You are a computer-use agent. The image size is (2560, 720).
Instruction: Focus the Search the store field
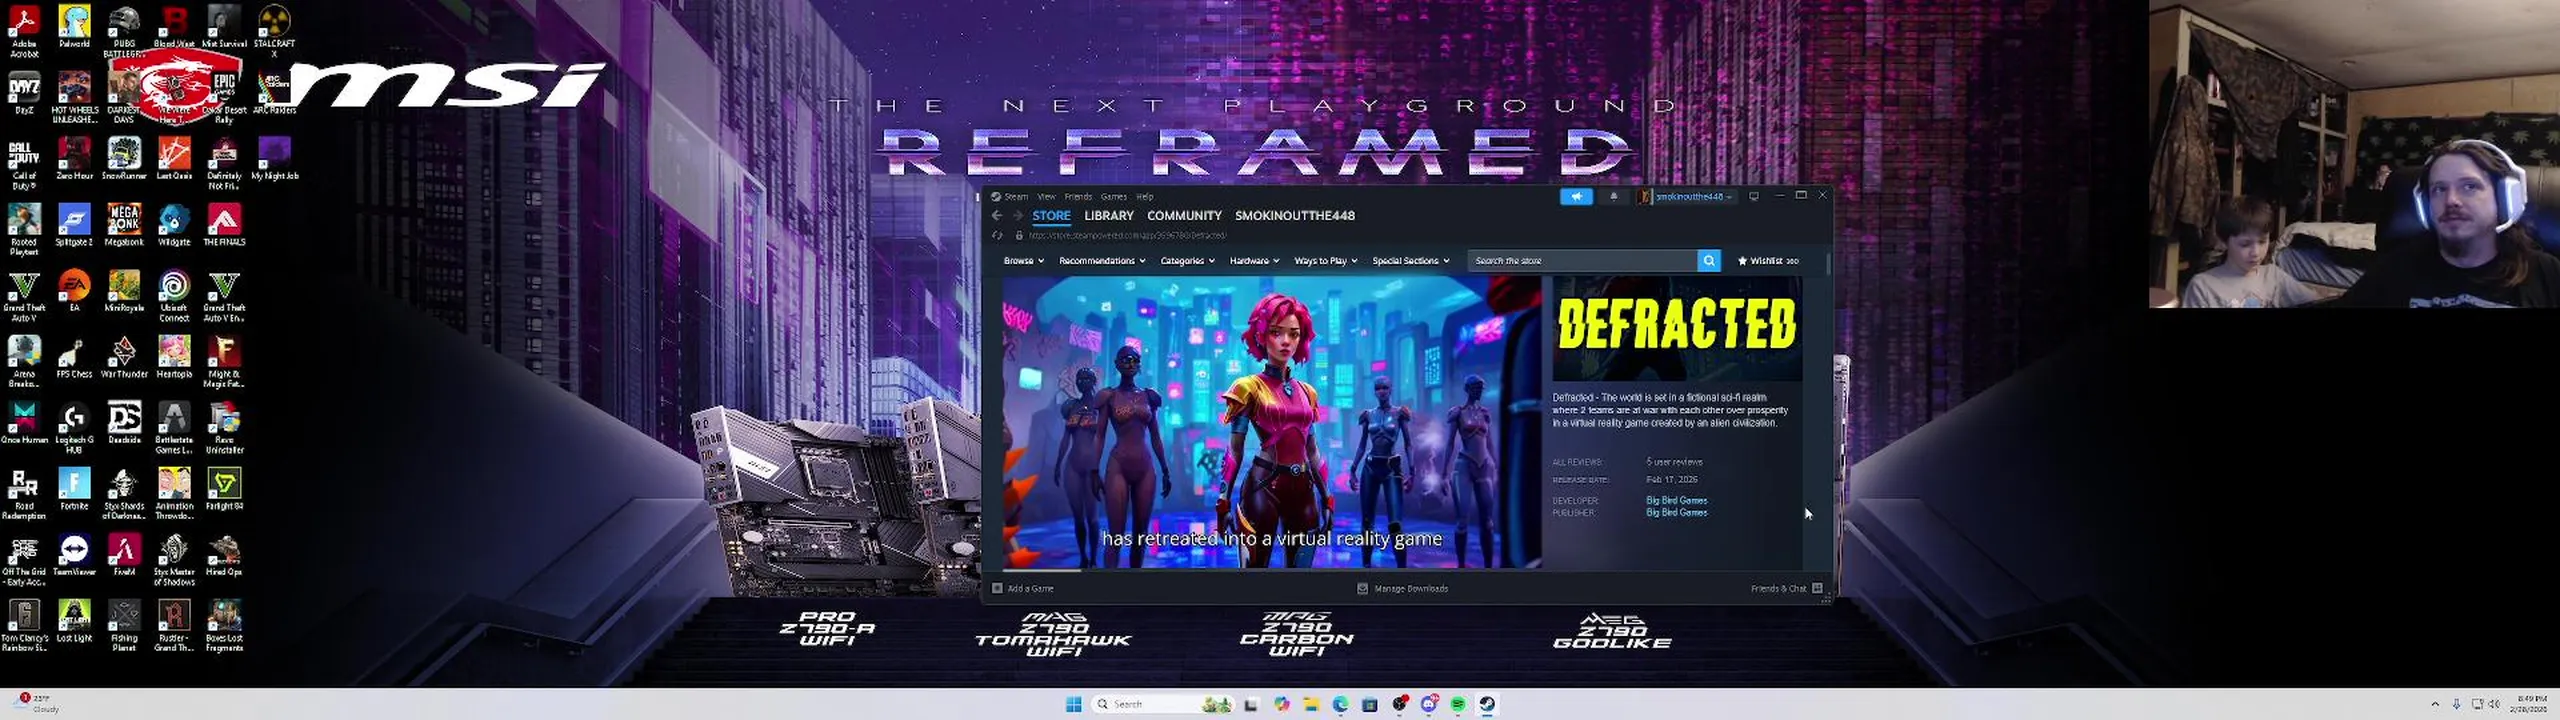click(x=1583, y=260)
